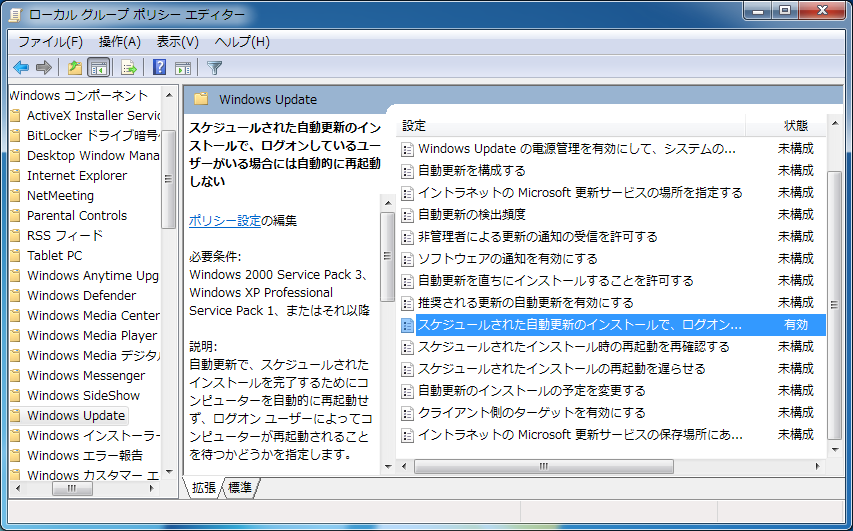The height and width of the screenshot is (531, 853).
Task: Select RSS フィード tree folder
Action: (x=65, y=236)
